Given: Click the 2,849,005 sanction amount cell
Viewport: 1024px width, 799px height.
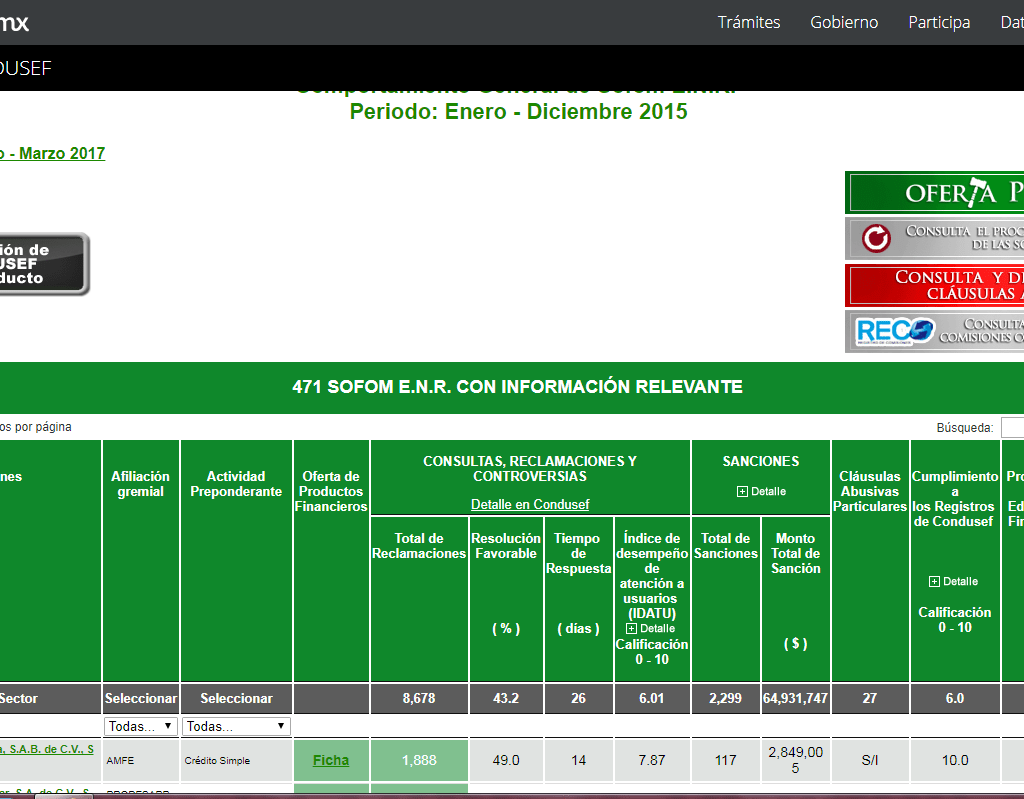Looking at the screenshot, I should tap(795, 760).
